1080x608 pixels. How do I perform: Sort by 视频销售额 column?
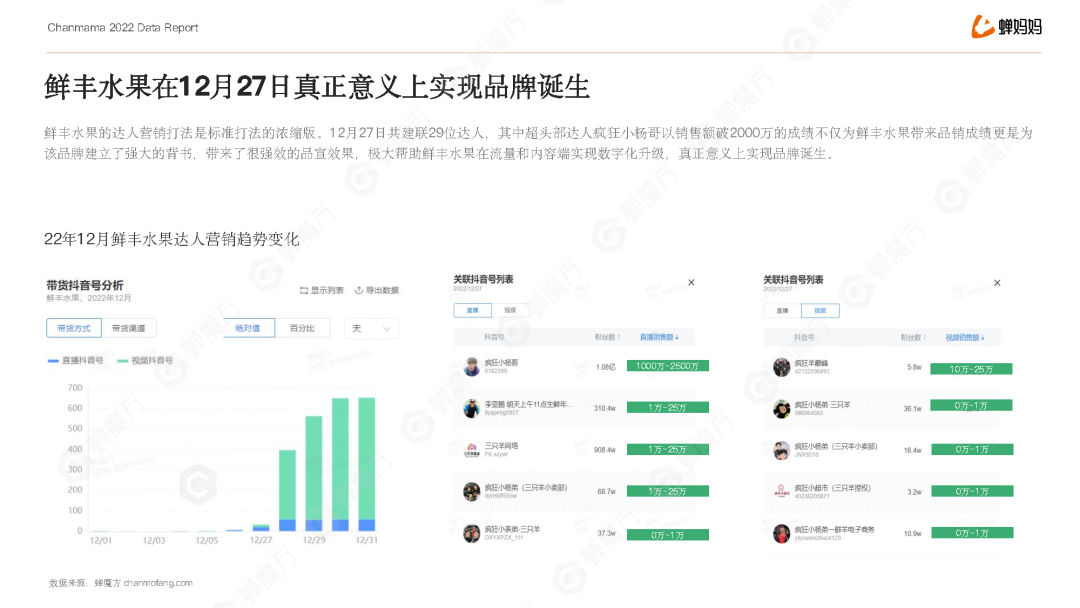point(965,337)
